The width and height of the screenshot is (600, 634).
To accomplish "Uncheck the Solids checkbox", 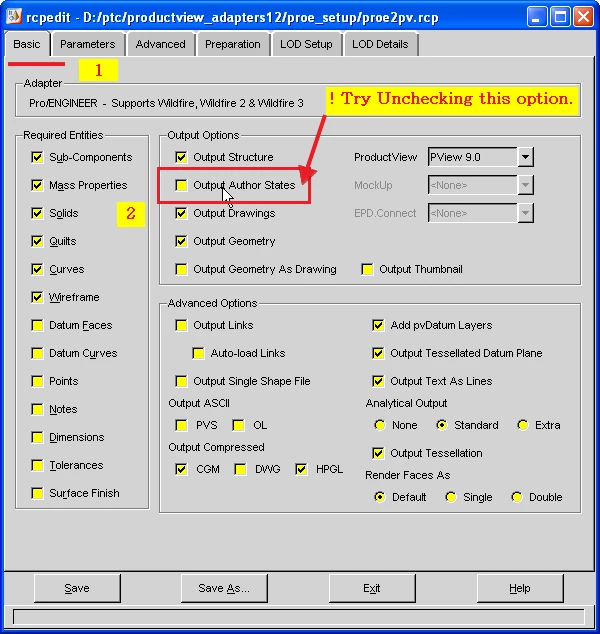I will coord(37,213).
